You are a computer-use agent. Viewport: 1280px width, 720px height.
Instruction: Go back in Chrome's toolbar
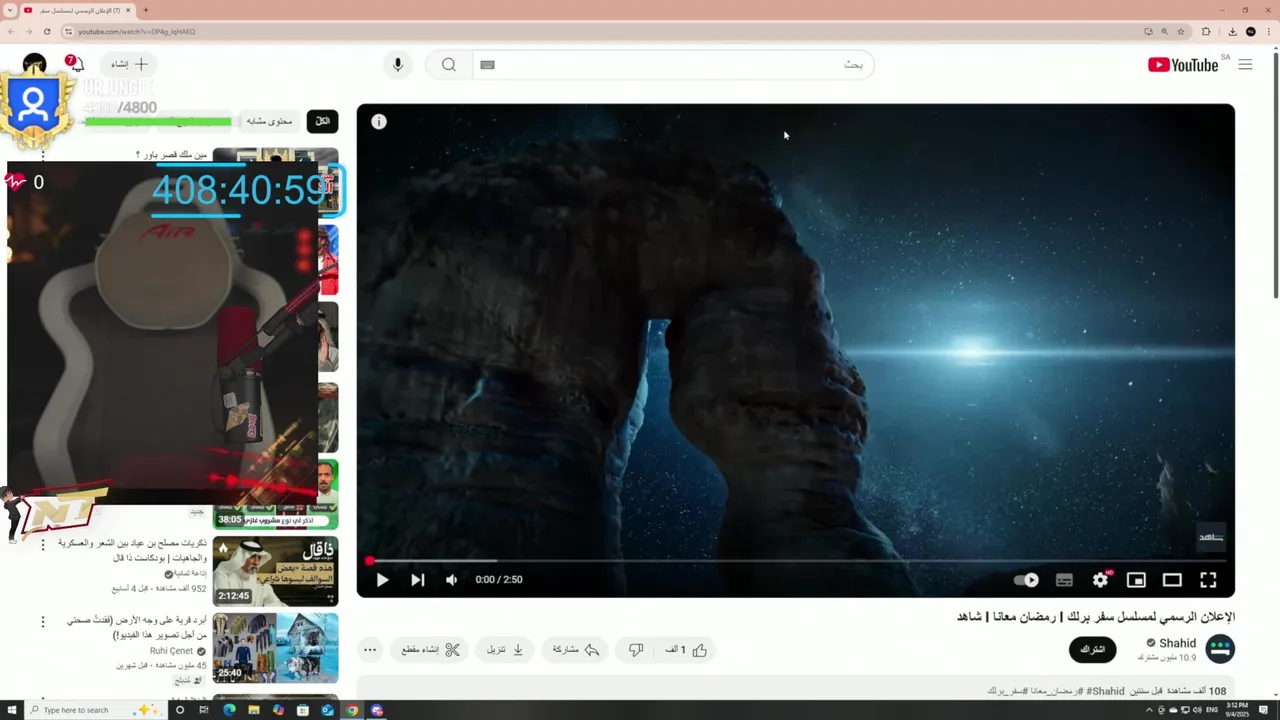pyautogui.click(x=10, y=31)
